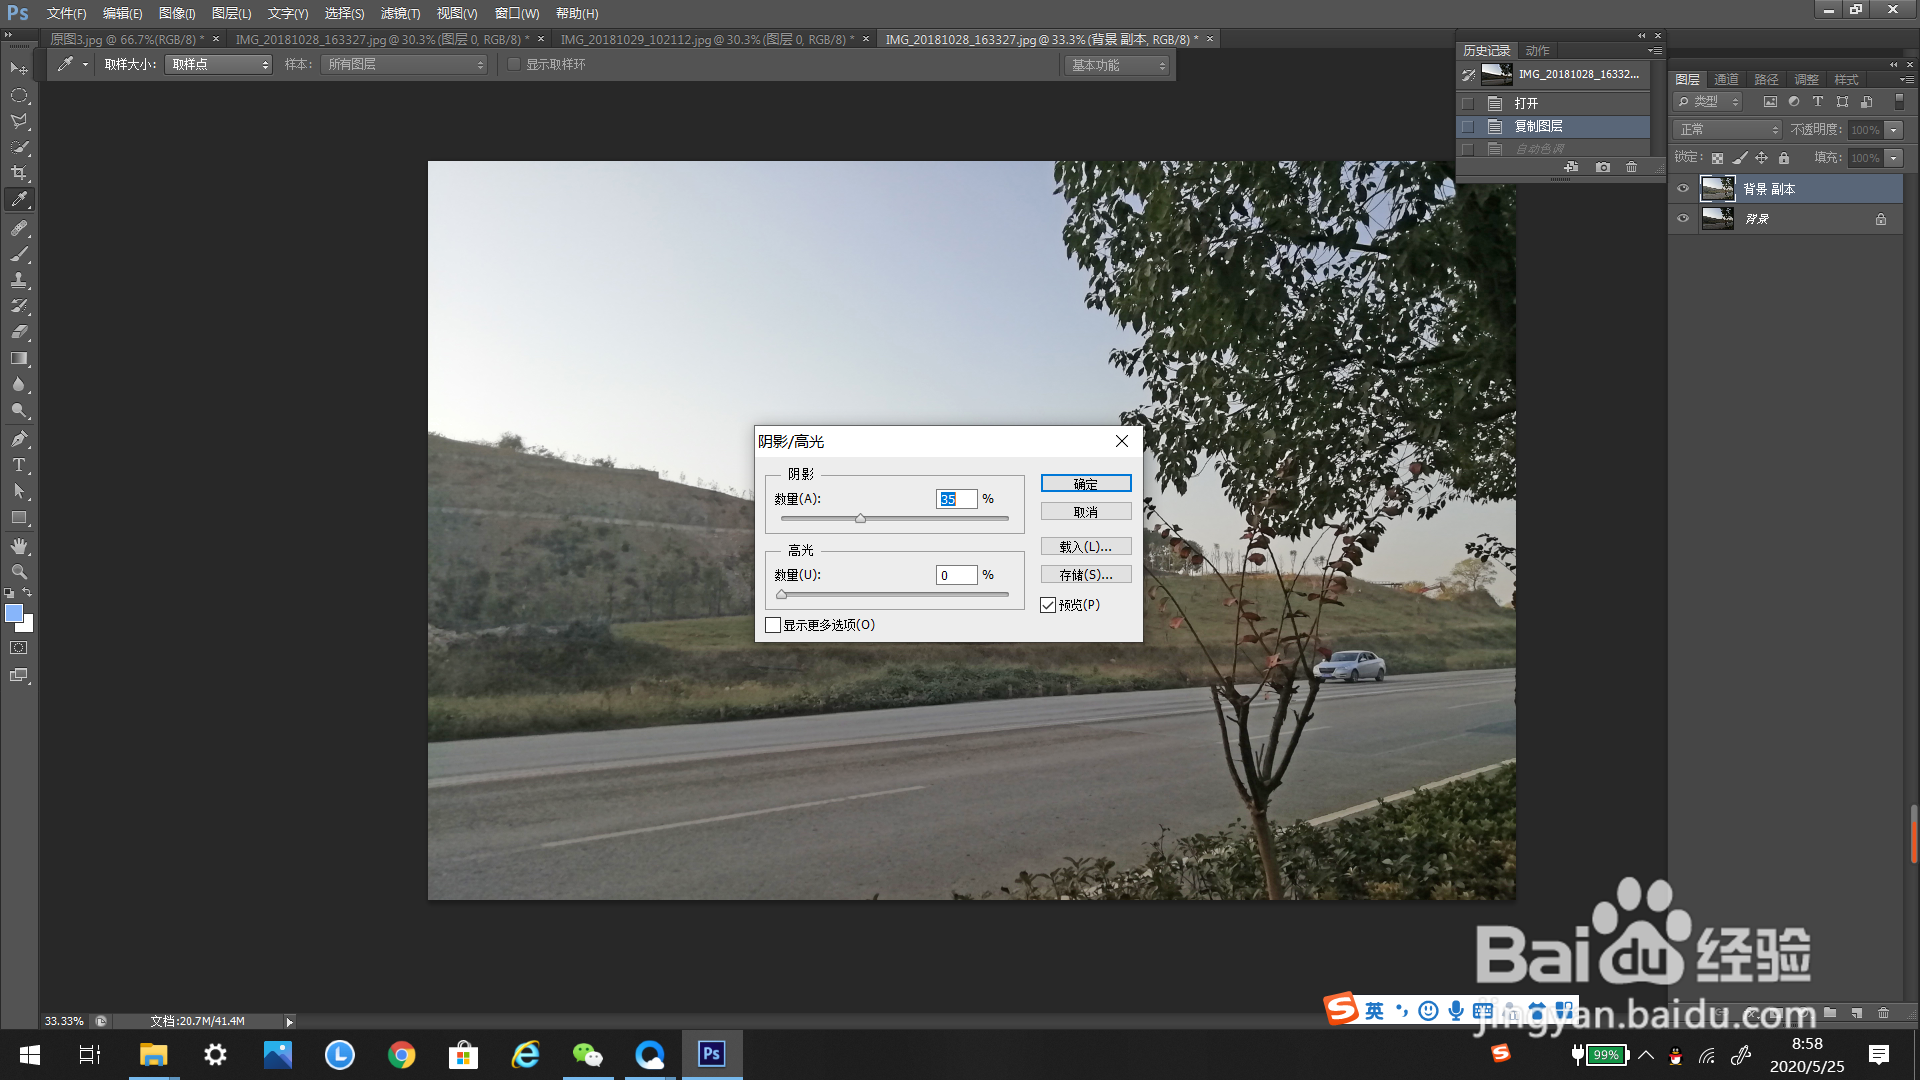
Task: Select the Crop tool
Action: 19,173
